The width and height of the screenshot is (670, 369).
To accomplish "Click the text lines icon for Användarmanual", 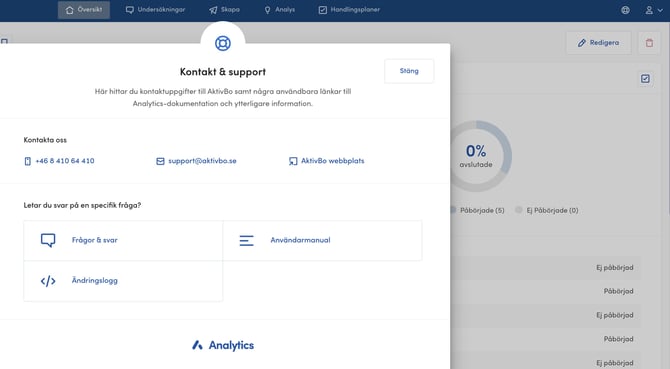I will (x=247, y=240).
